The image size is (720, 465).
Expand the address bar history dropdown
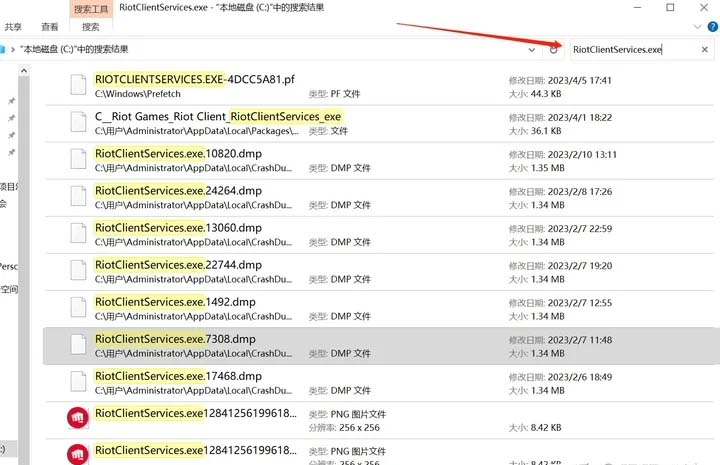point(532,50)
